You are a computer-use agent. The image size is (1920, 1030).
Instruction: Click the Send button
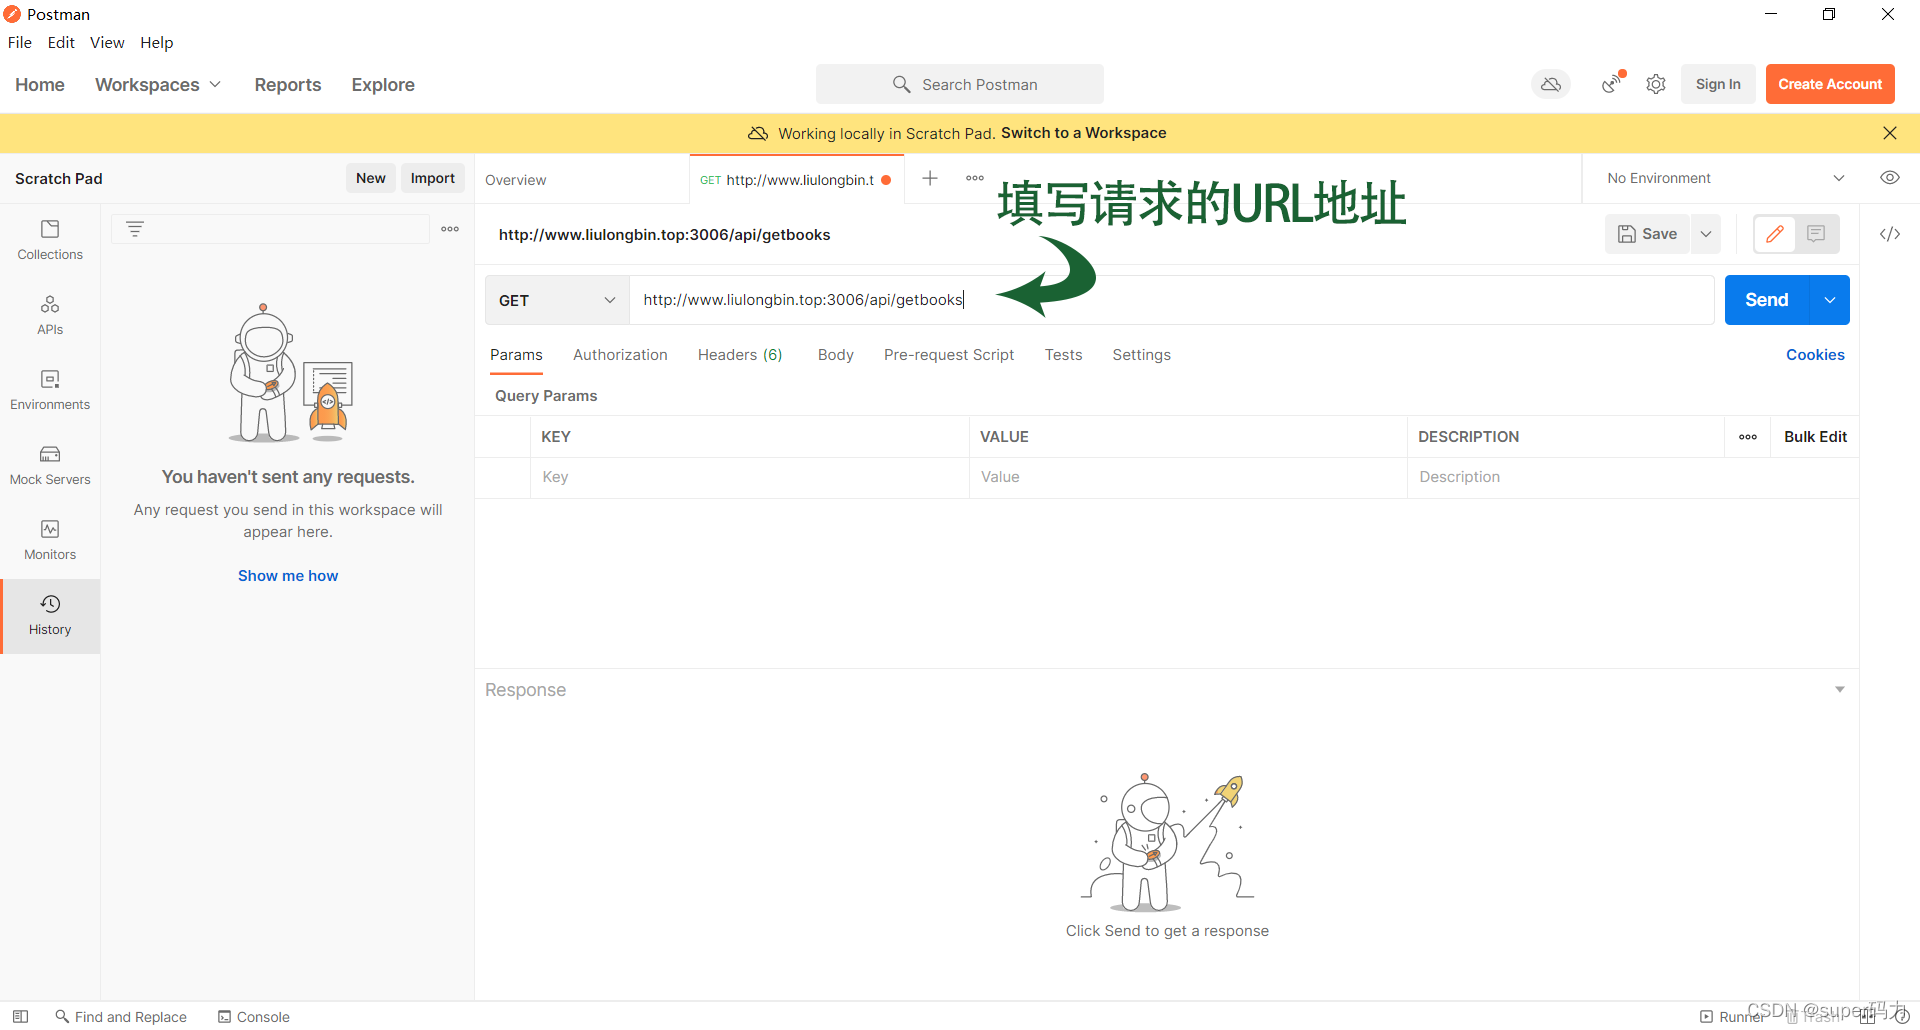coord(1766,300)
